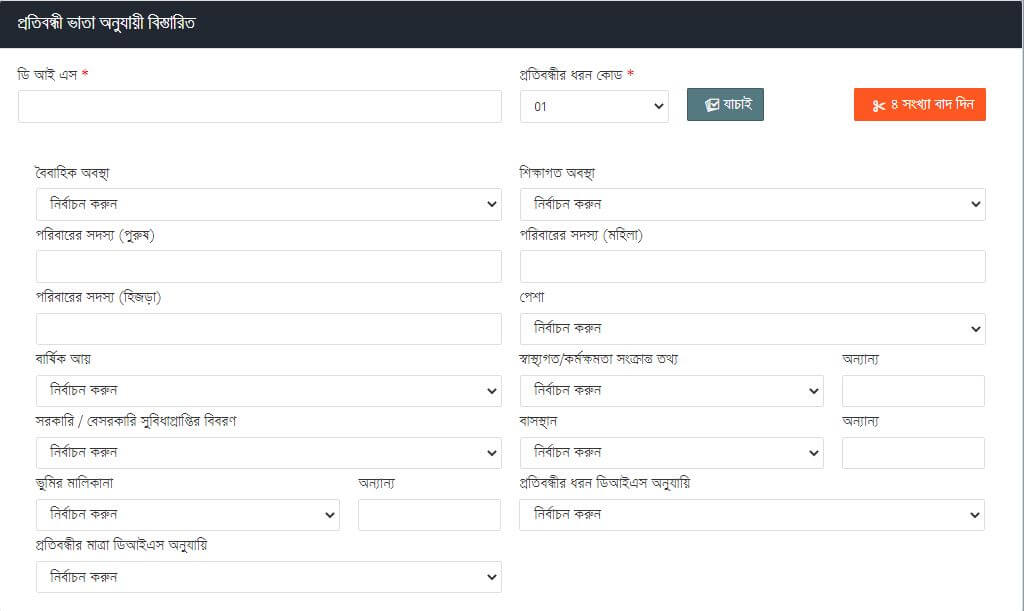Open the প্রতিবন্ধীর ধরন কোড dropdown showing 01
Screen dimensions: 1024x611
click(x=594, y=106)
